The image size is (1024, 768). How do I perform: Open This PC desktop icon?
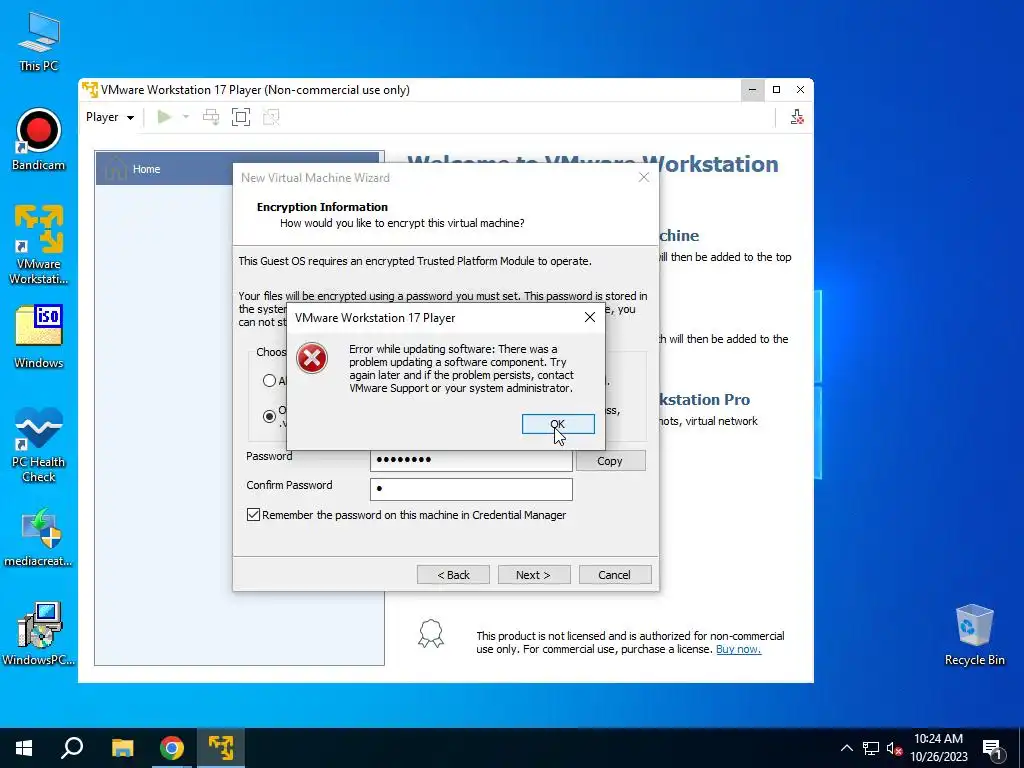(x=39, y=42)
